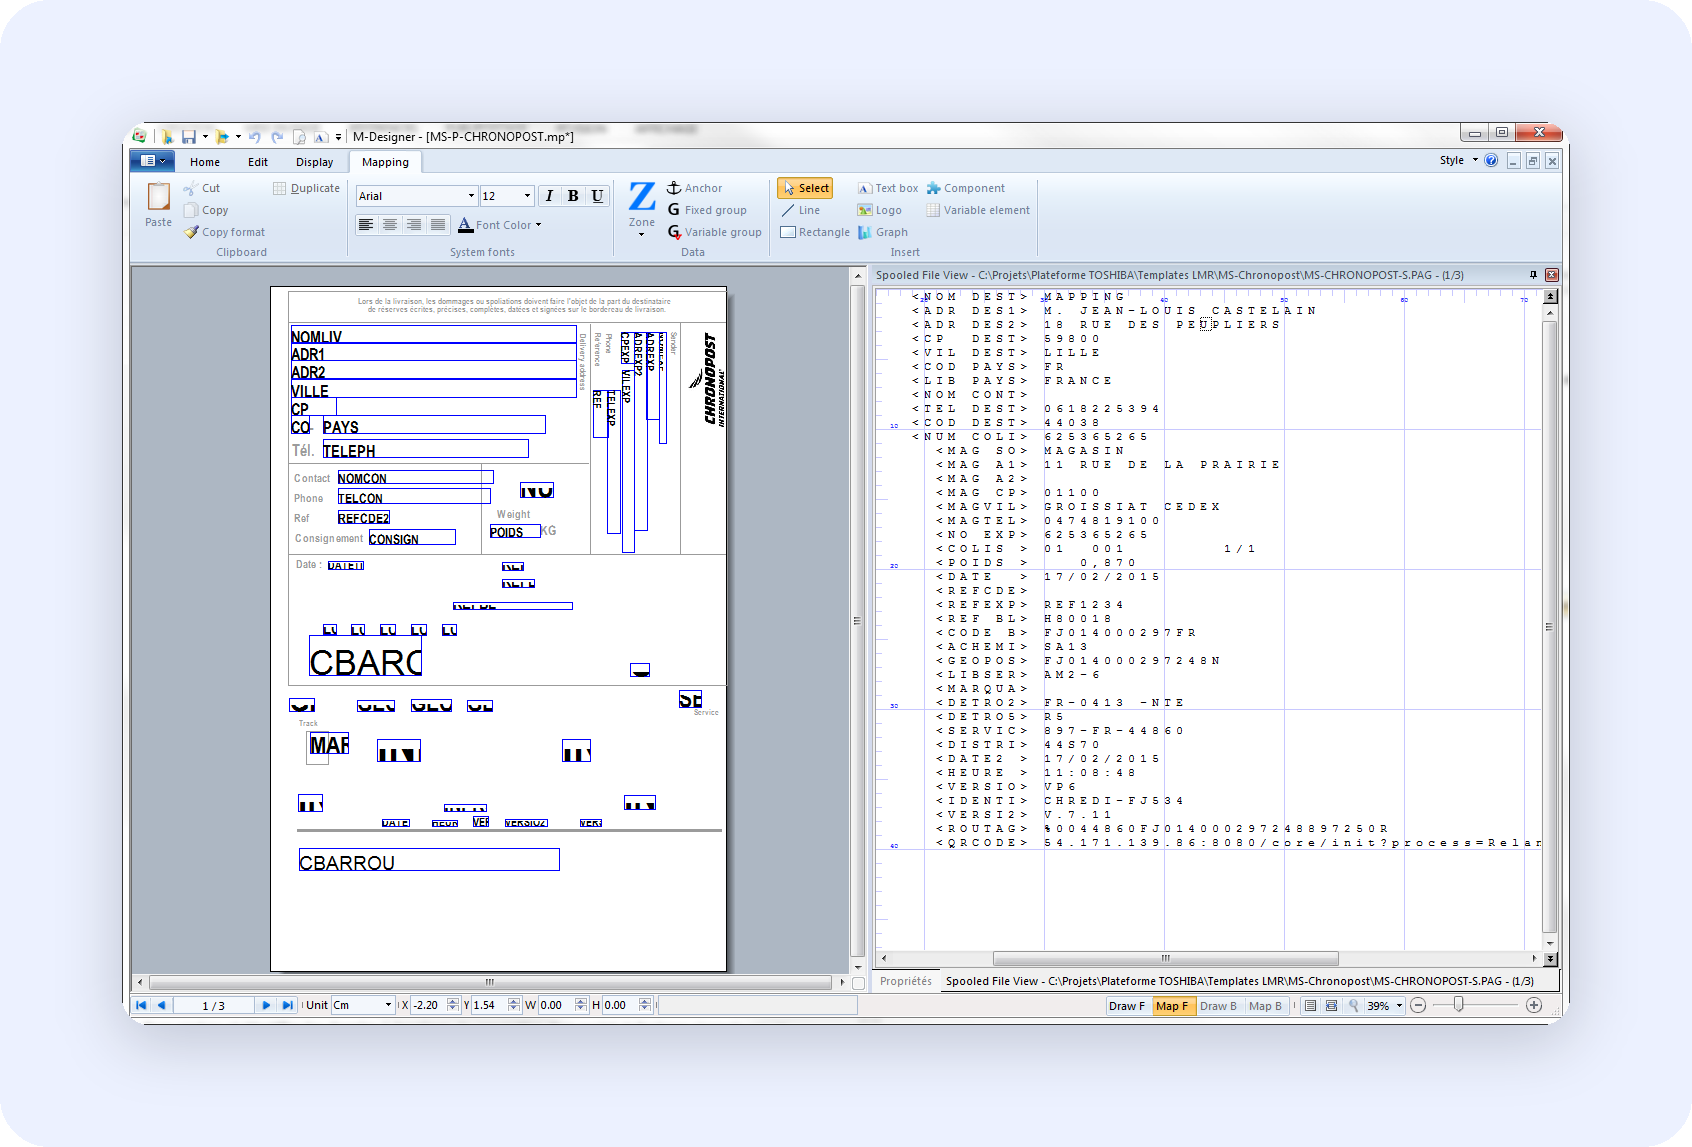Add a Fixed group

[x=707, y=210]
